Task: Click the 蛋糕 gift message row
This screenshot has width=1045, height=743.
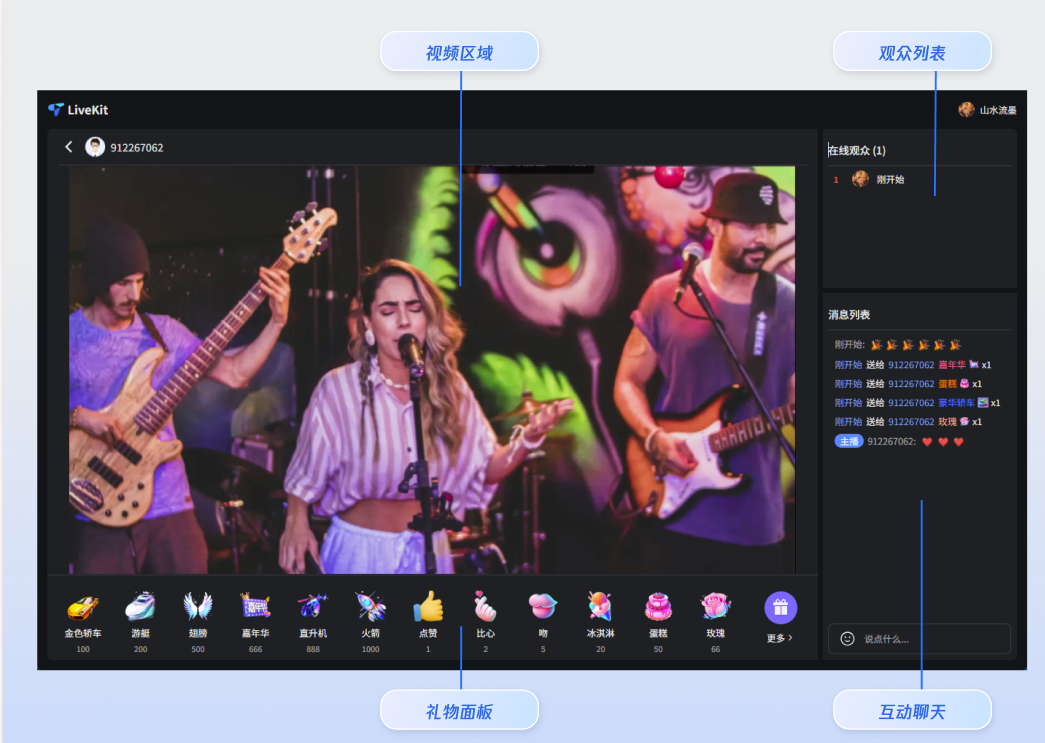Action: [908, 384]
